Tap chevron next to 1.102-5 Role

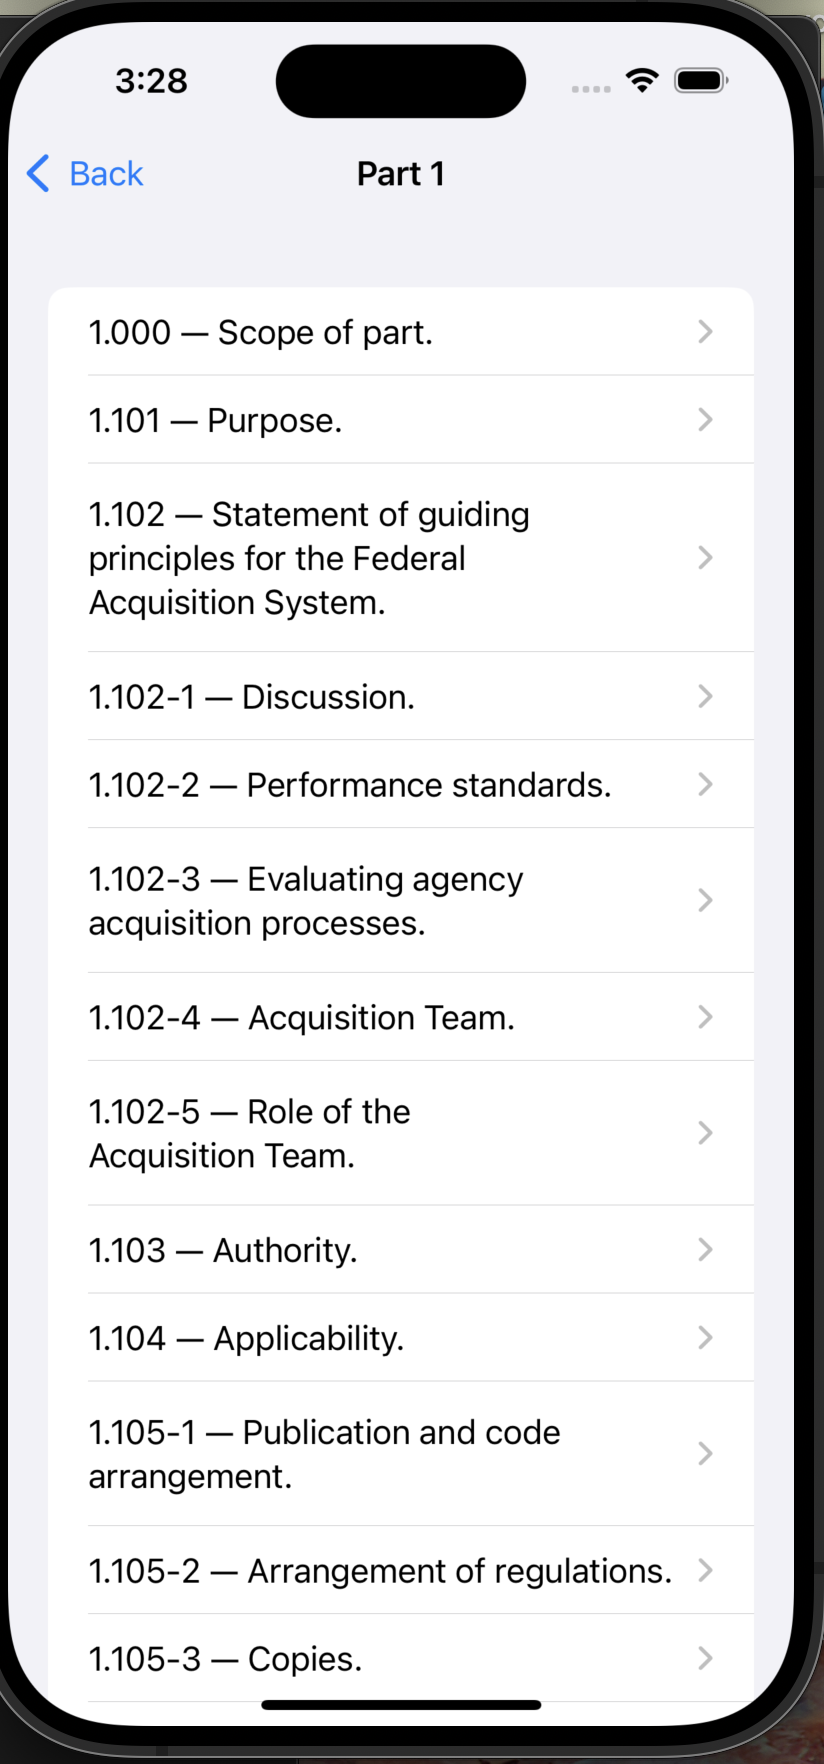[705, 1133]
